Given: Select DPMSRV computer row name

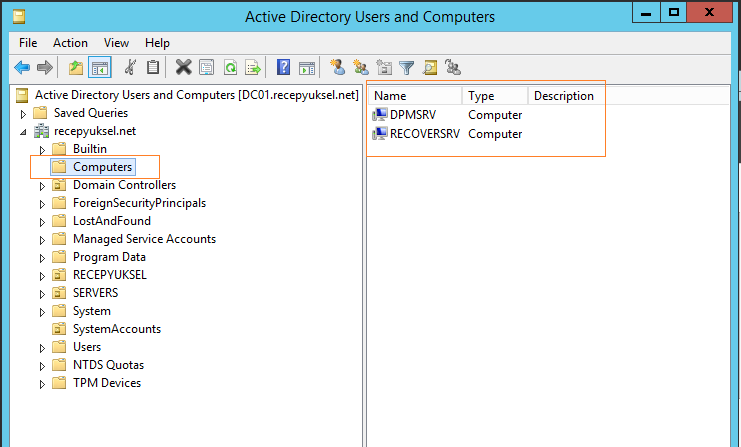Looking at the screenshot, I should (x=413, y=115).
